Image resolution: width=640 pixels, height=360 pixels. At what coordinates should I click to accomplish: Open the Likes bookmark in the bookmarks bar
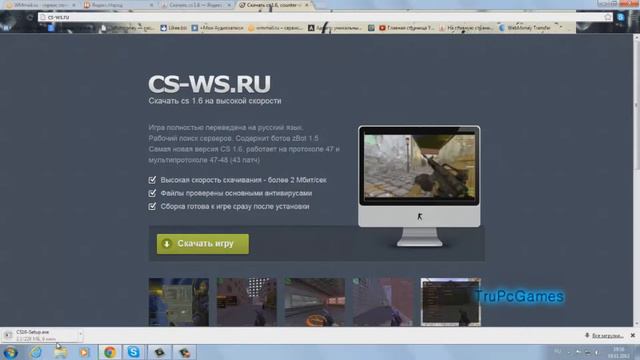173,28
